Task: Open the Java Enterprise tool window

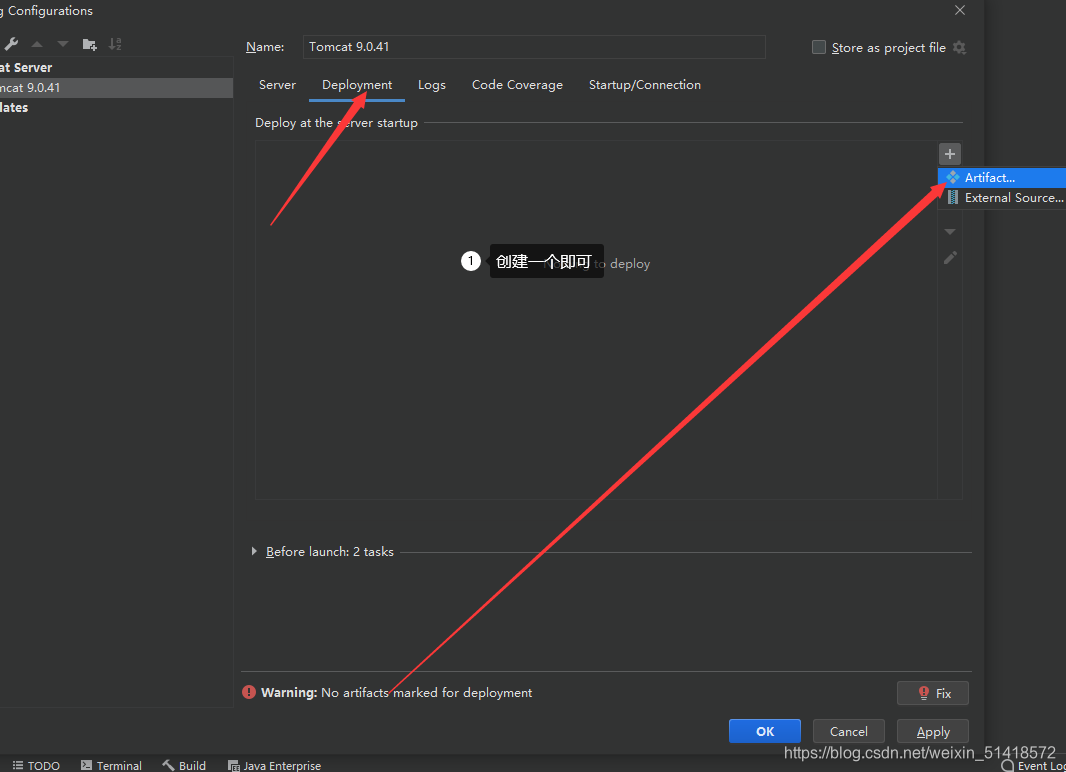Action: tap(275, 766)
